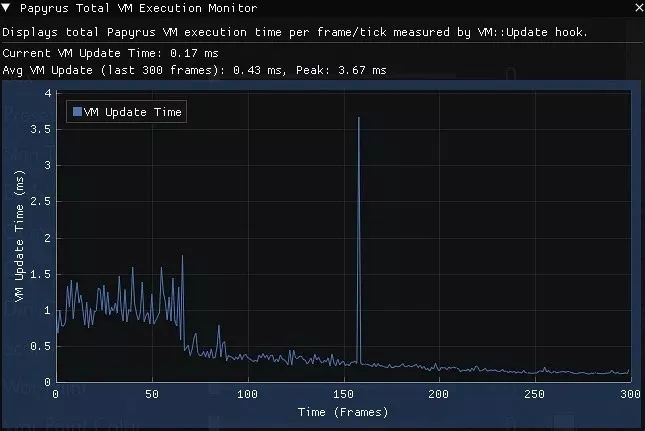This screenshot has width=645, height=431.
Task: Click the x-axis tick label 300
Action: 630,394
